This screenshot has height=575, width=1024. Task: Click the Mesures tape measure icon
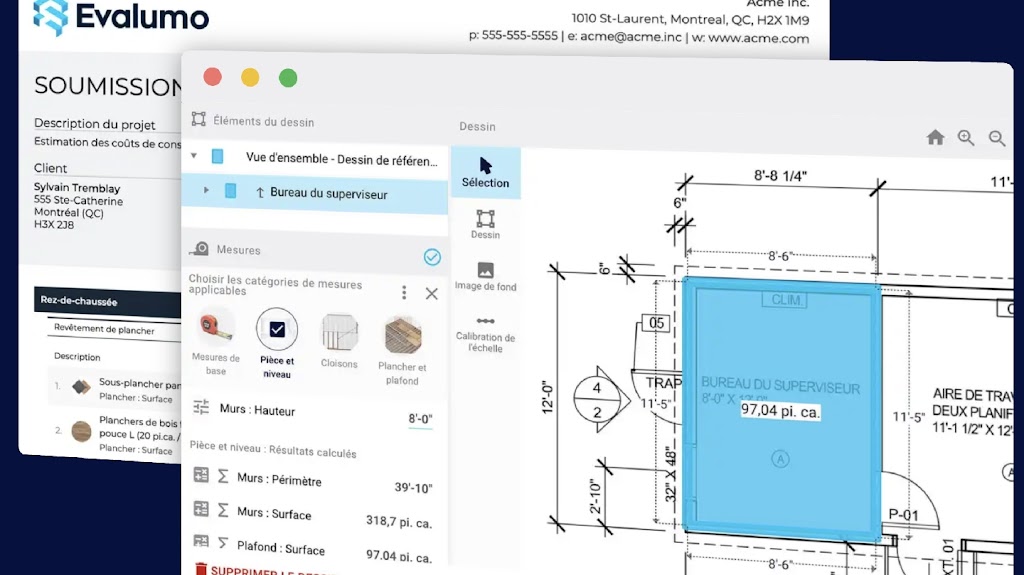coord(200,248)
